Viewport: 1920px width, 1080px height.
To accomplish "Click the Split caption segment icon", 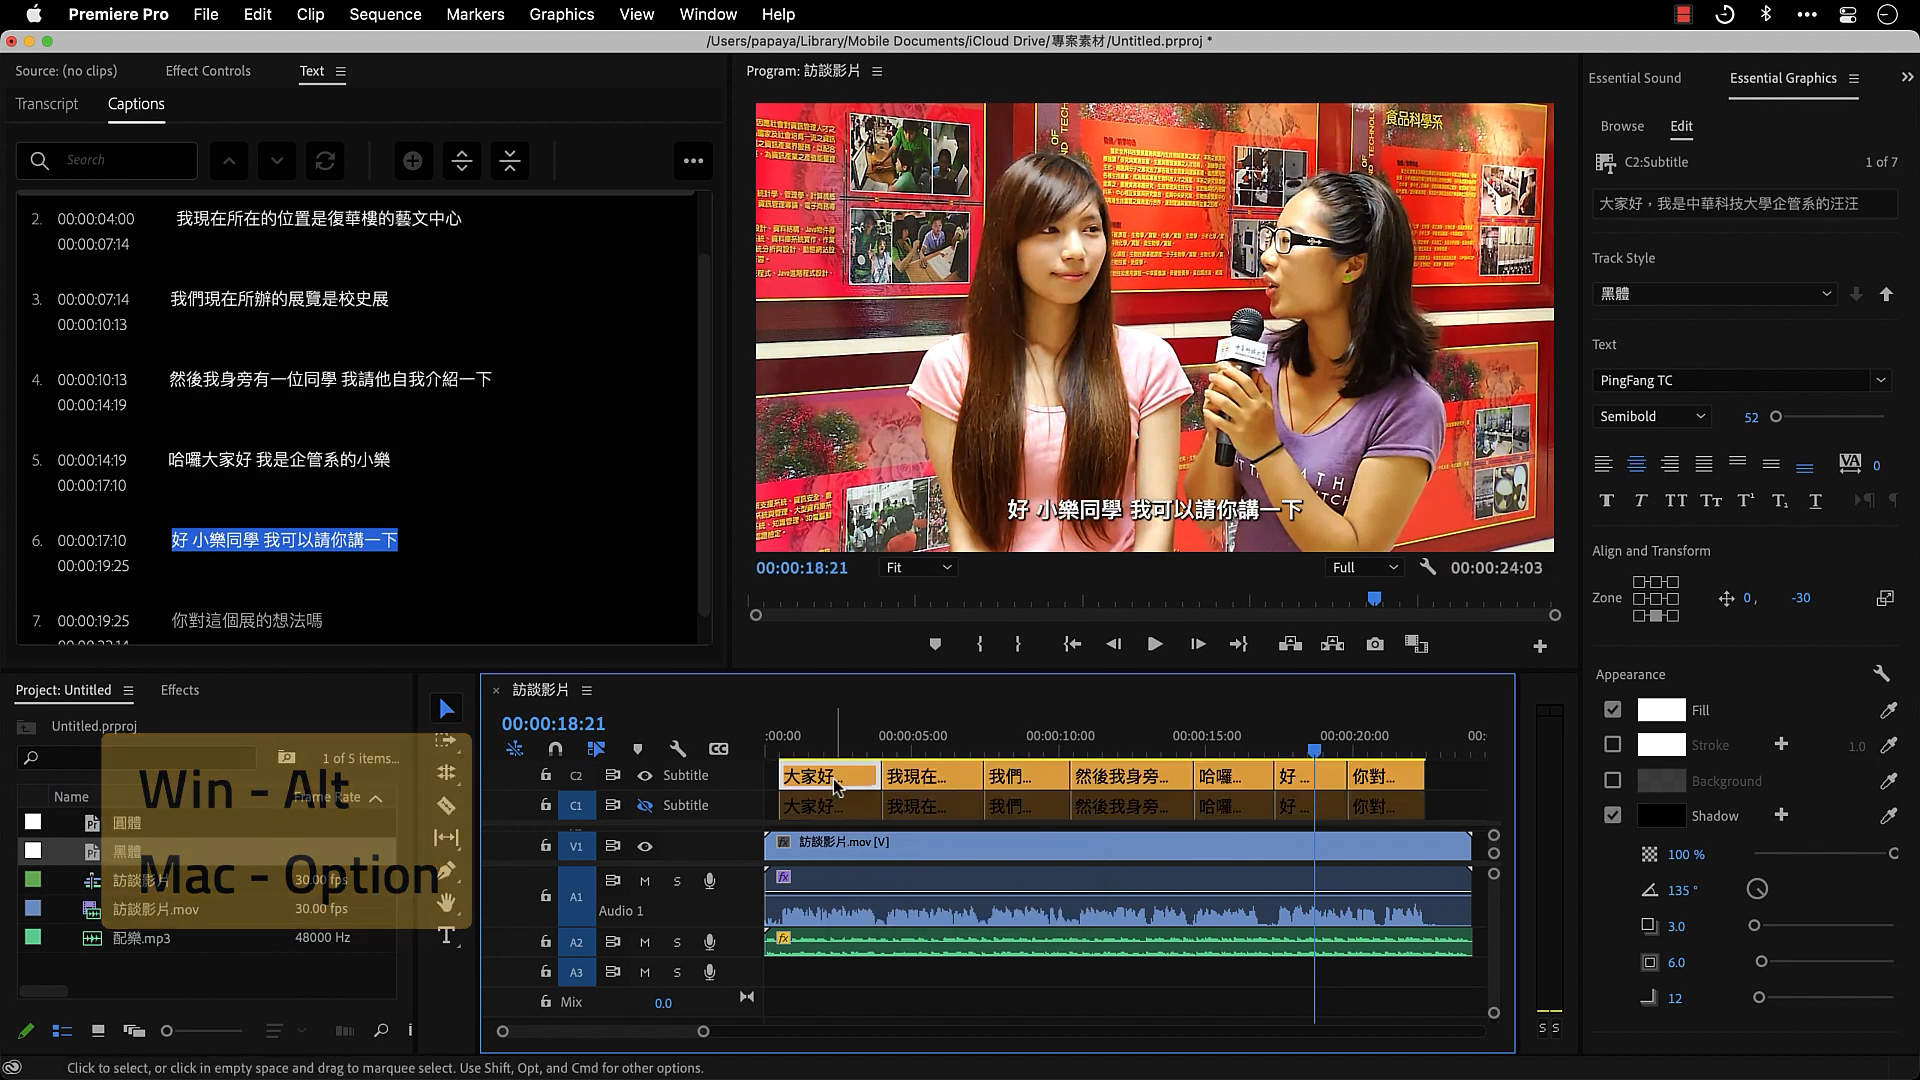I will [x=461, y=161].
